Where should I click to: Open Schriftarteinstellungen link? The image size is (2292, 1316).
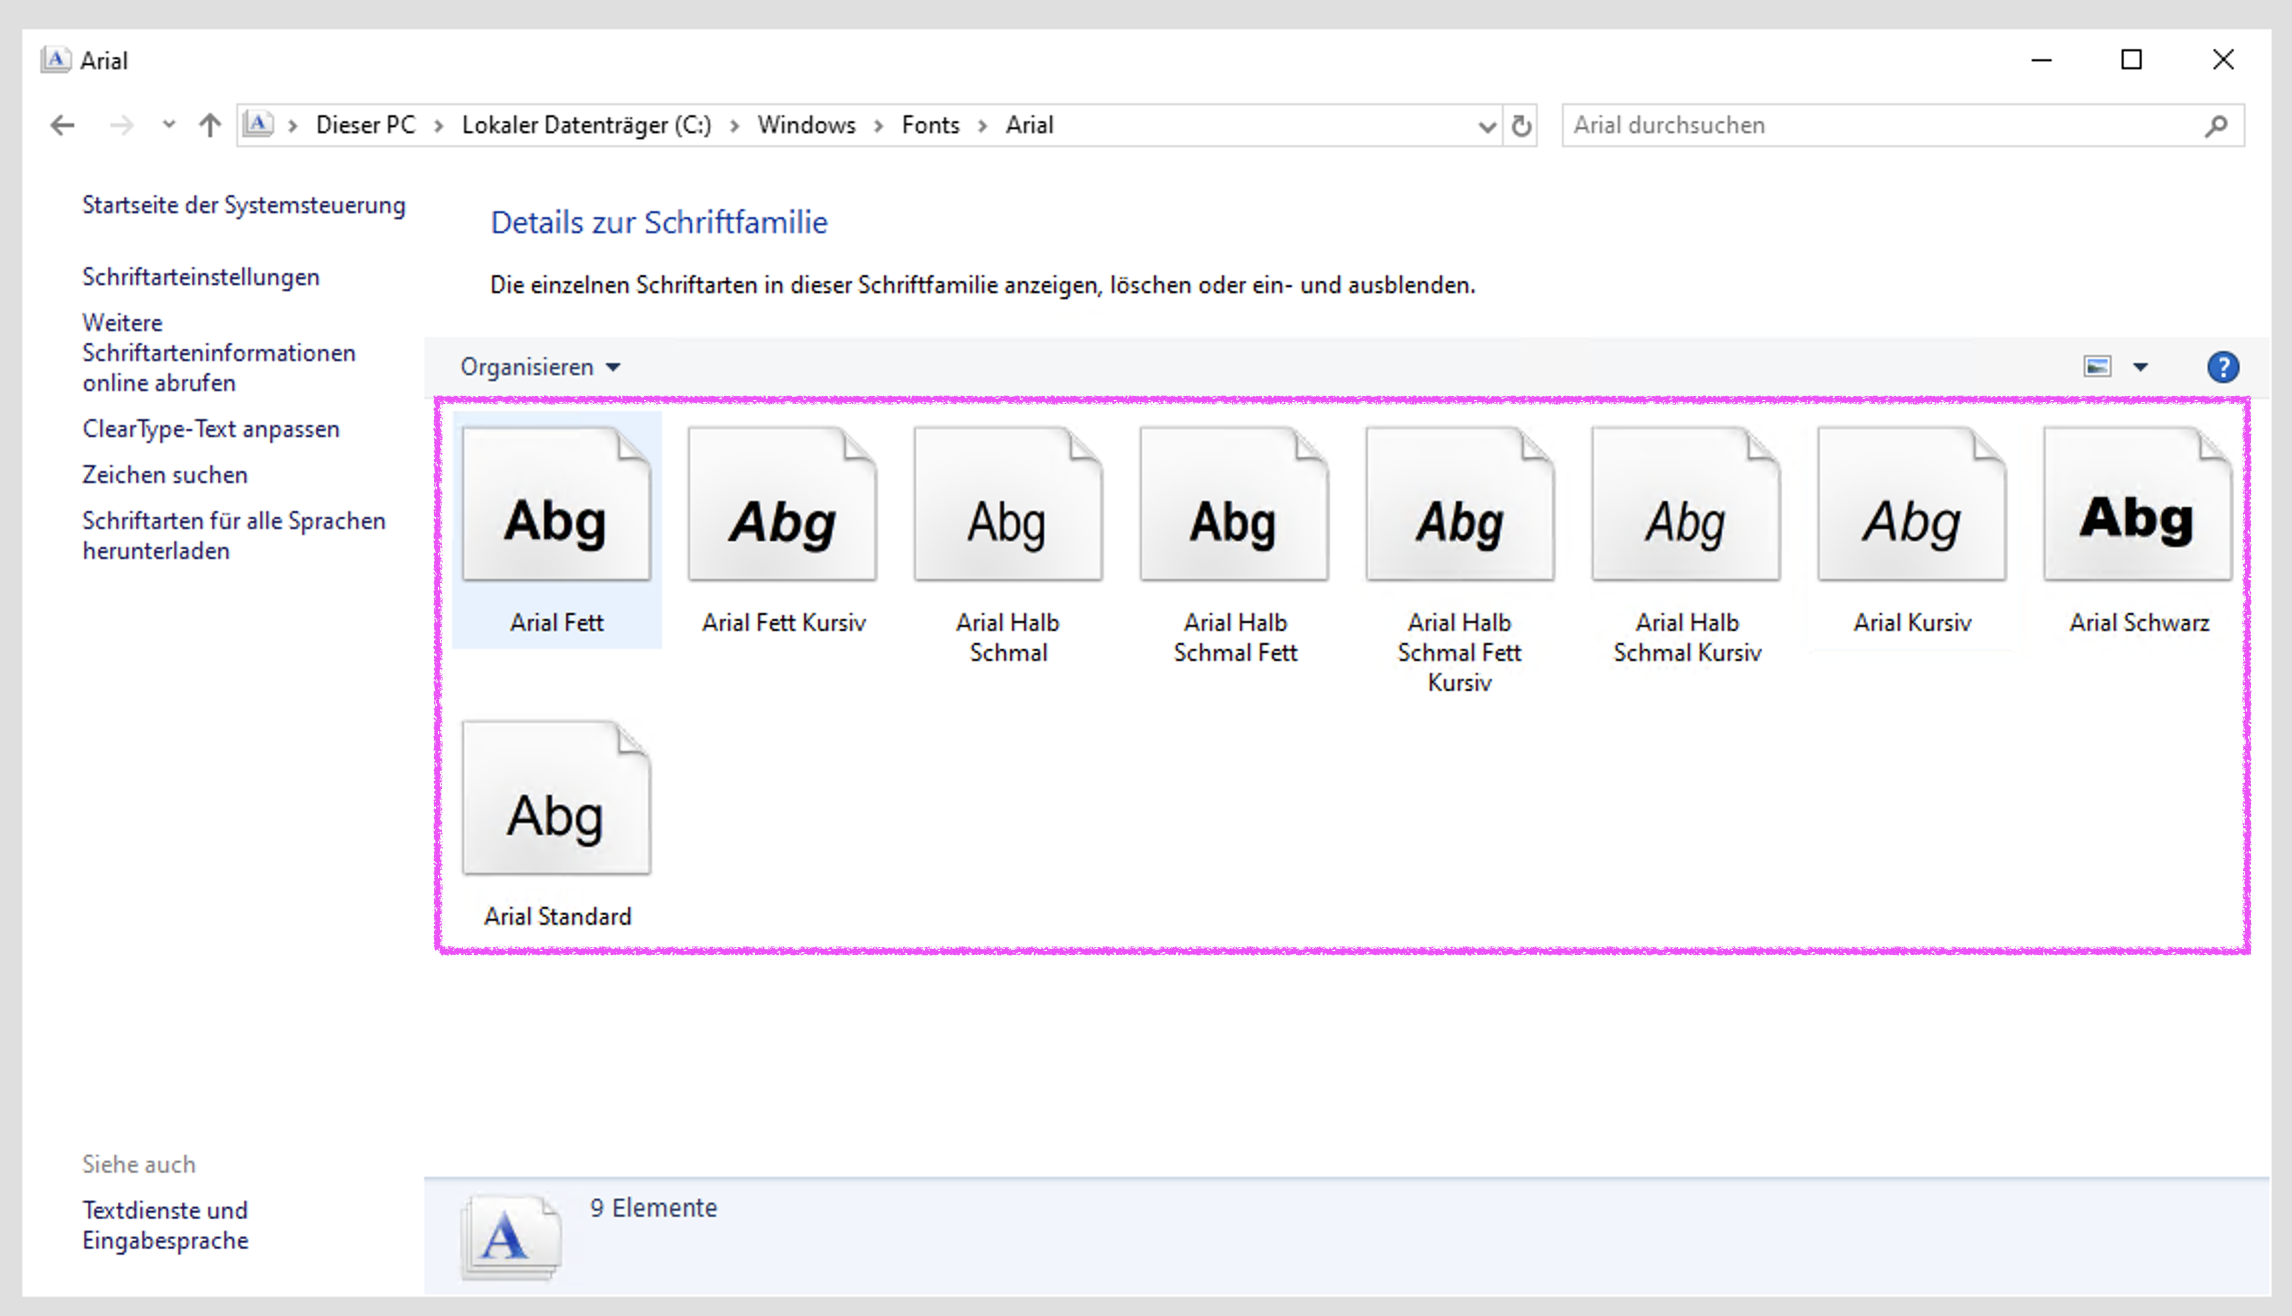pos(201,277)
